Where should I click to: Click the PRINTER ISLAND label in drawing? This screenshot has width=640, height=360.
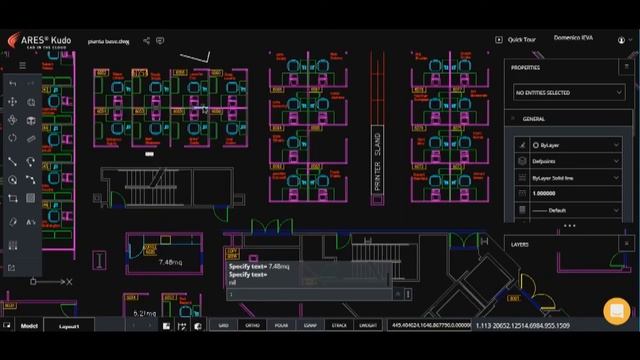[378, 162]
